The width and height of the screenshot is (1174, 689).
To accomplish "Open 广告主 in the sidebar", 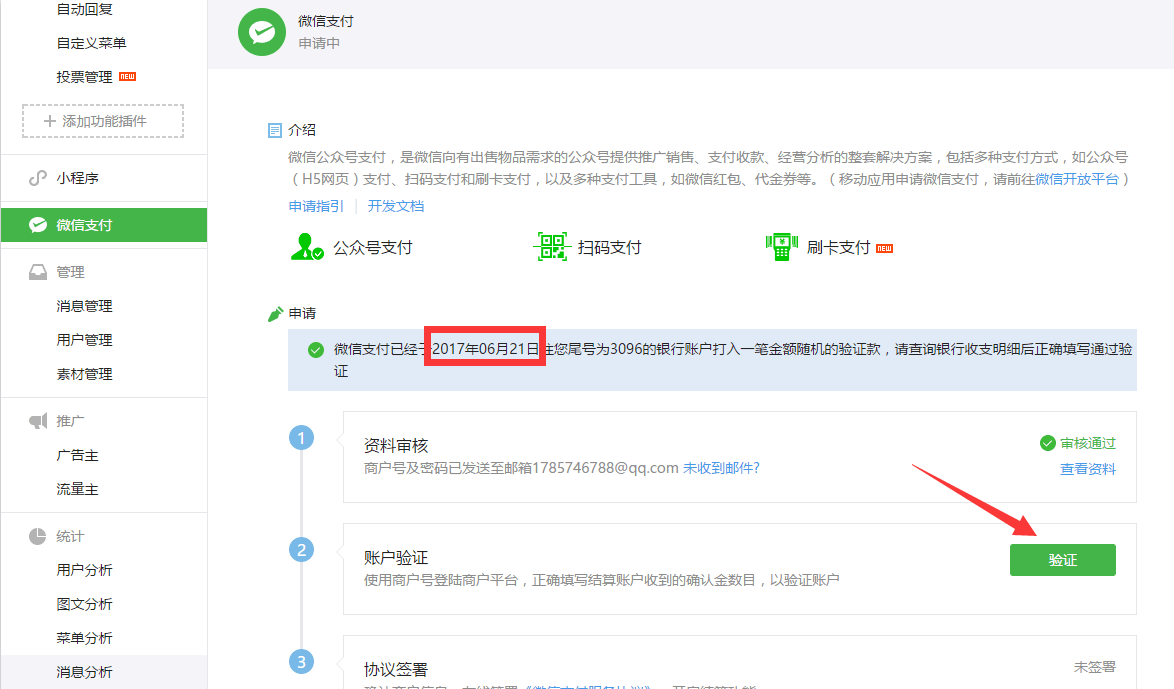I will click(78, 455).
